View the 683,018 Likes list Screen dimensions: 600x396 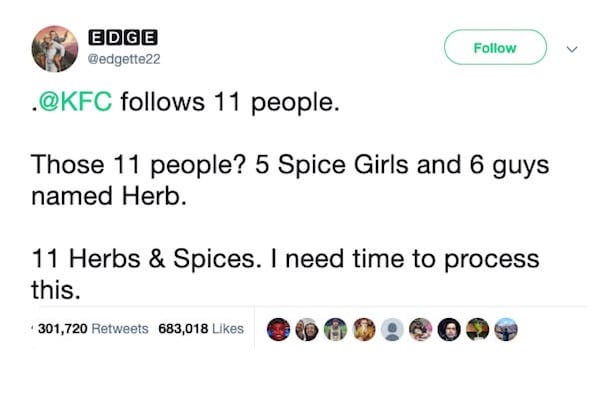(201, 329)
